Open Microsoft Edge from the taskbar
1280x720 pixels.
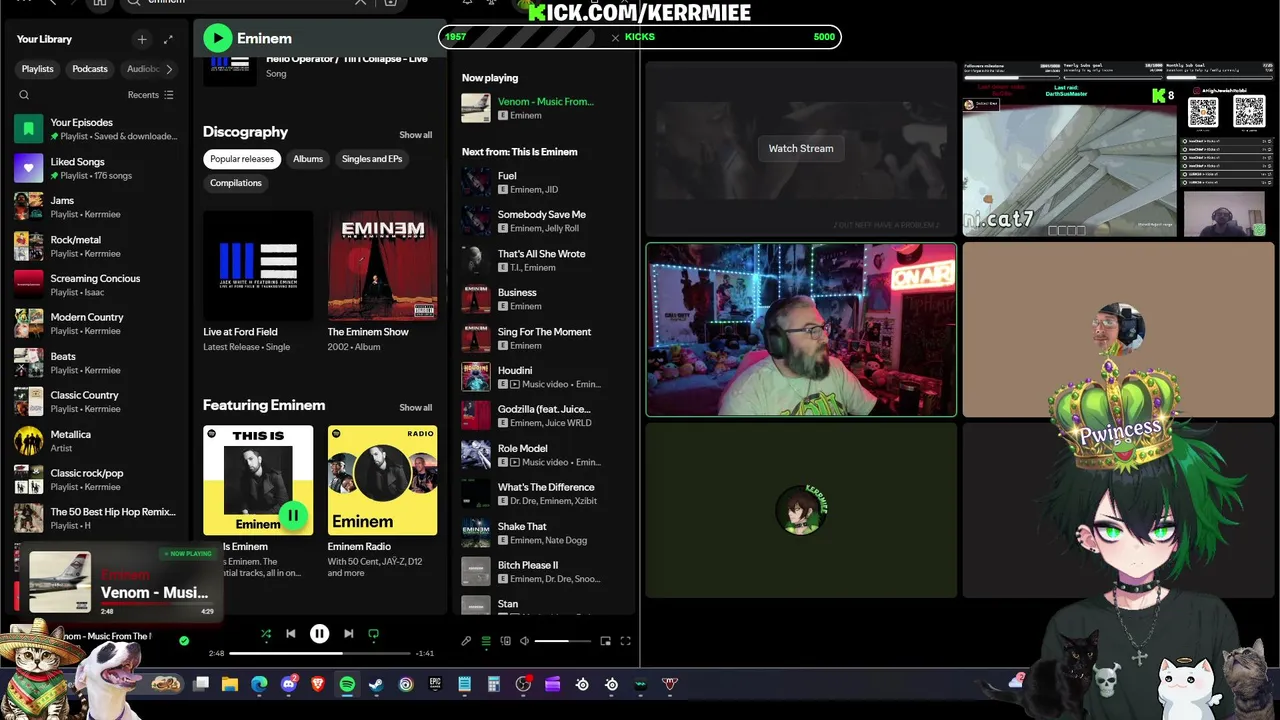click(260, 684)
